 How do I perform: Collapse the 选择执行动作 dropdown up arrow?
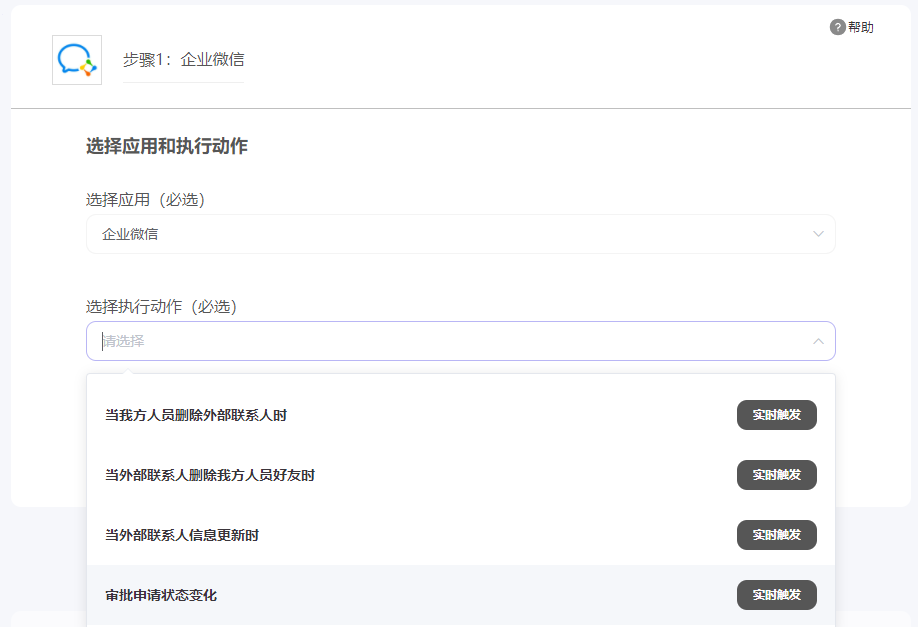click(x=818, y=341)
